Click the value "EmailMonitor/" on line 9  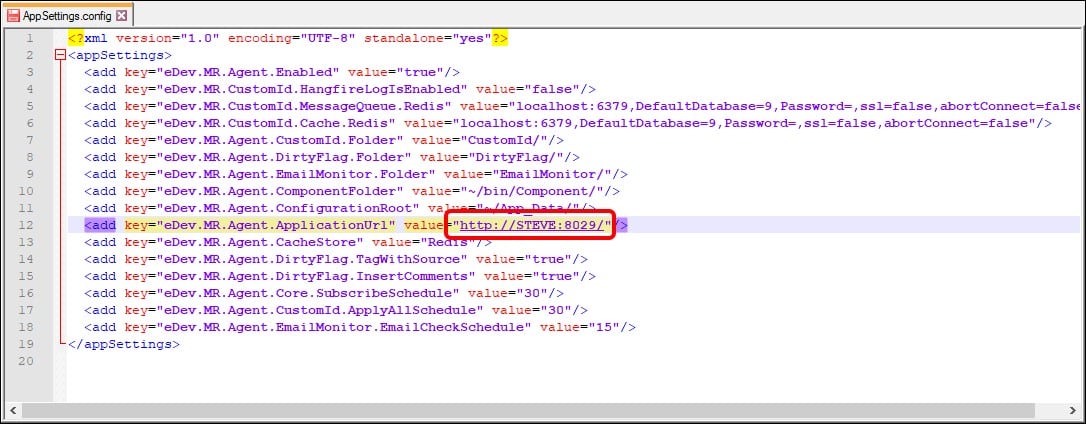pos(551,174)
